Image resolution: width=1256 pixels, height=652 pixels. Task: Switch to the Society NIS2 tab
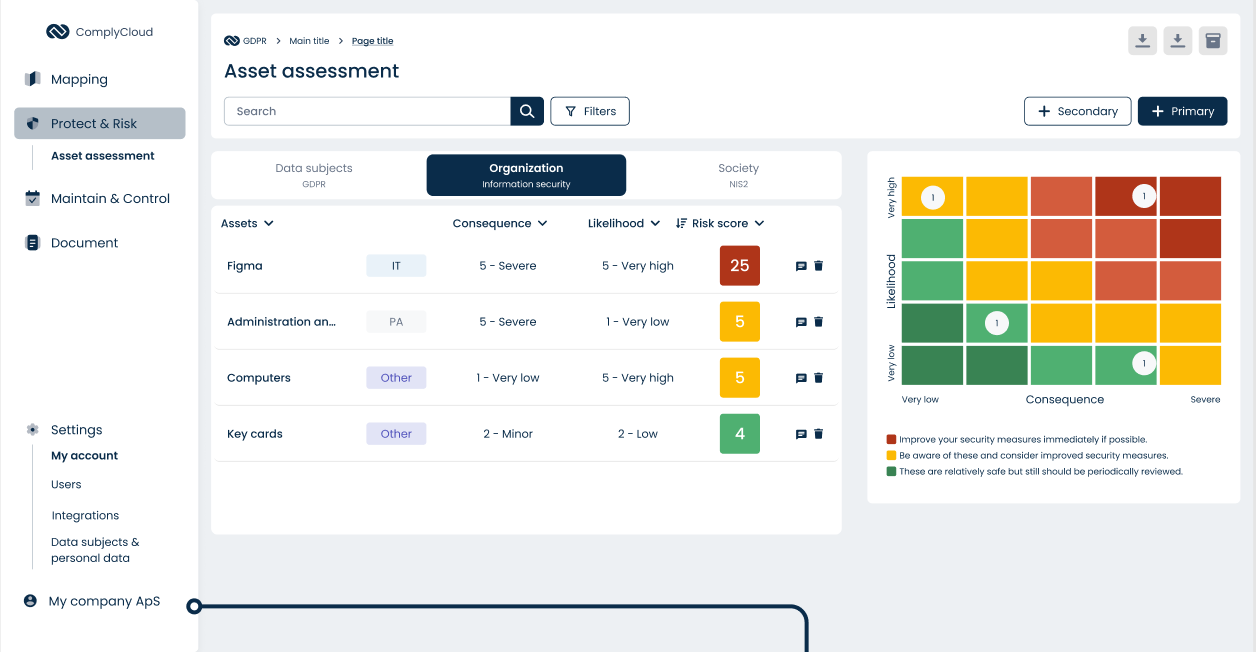(x=738, y=174)
